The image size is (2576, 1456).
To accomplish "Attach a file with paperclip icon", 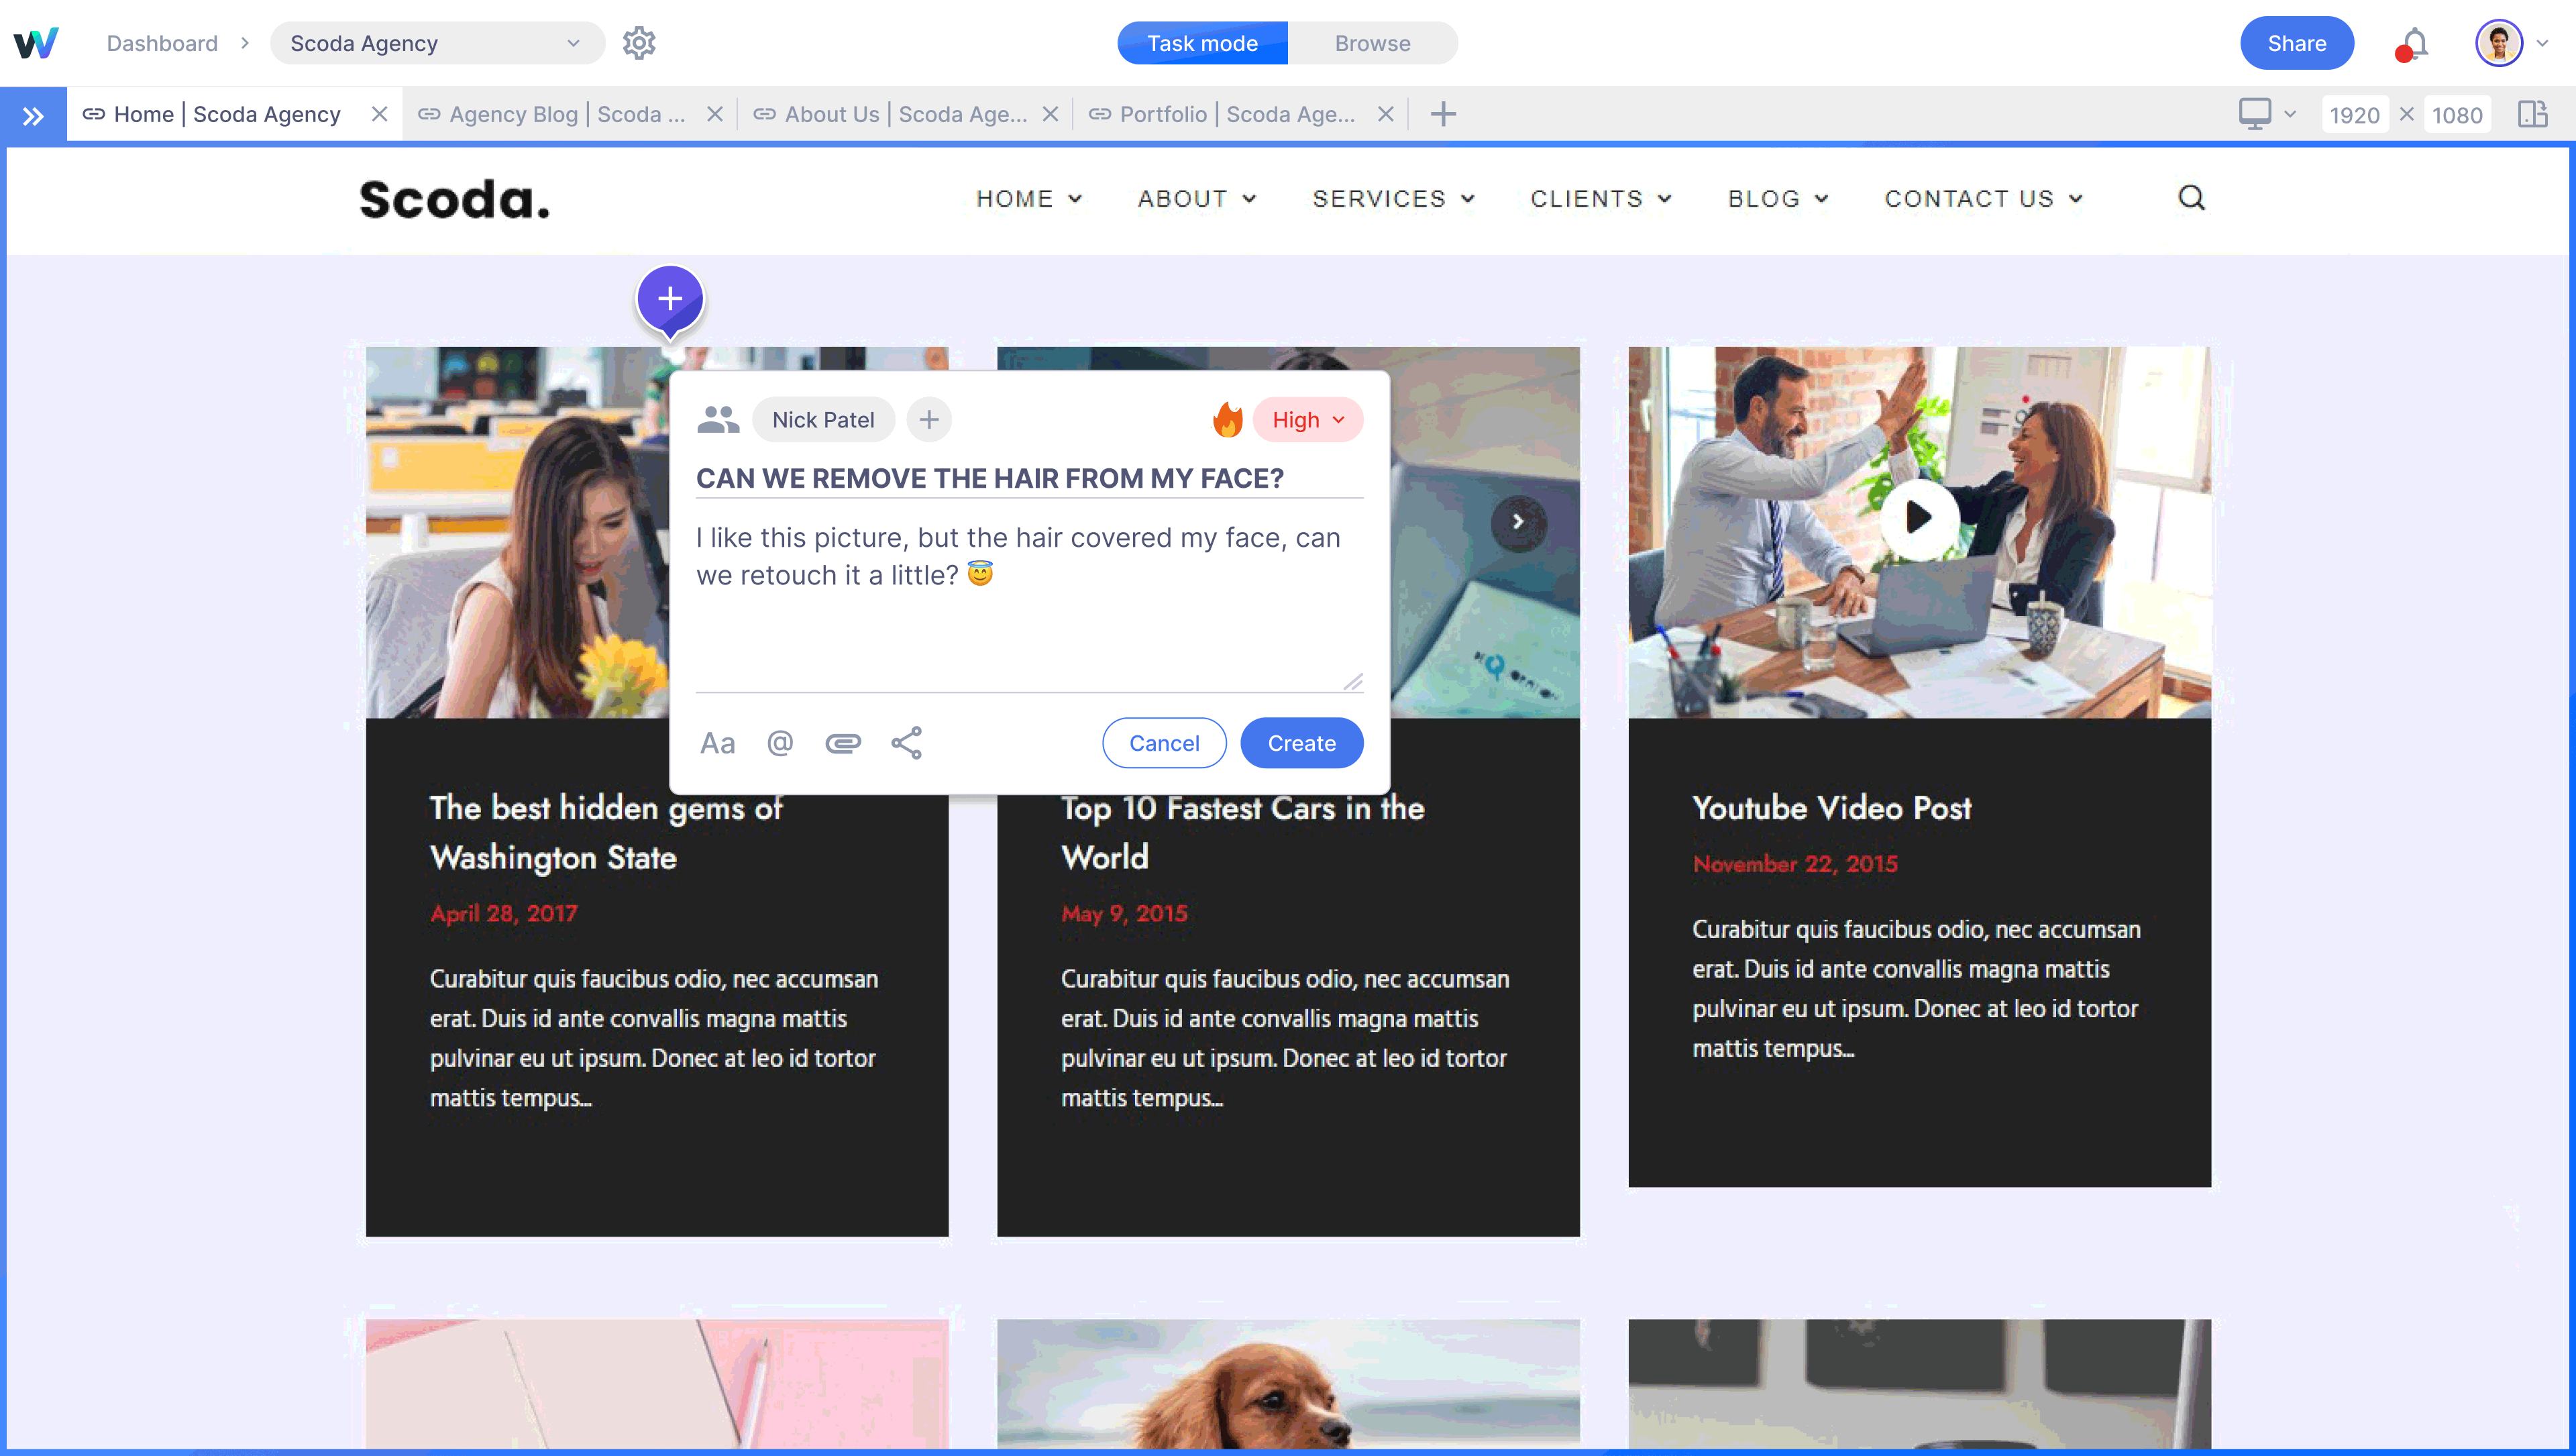I will click(x=843, y=743).
